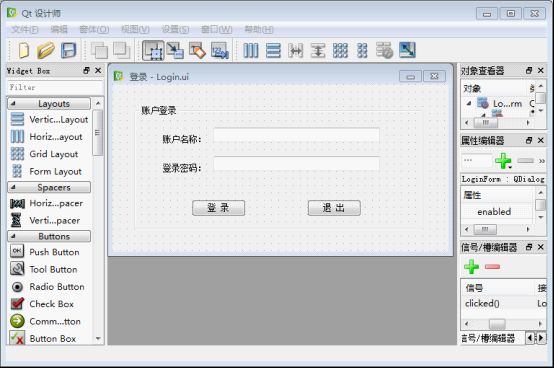Select Horizontal Spacer widget in Widget Box
Viewport: 554px width, 368px height.
click(x=49, y=203)
